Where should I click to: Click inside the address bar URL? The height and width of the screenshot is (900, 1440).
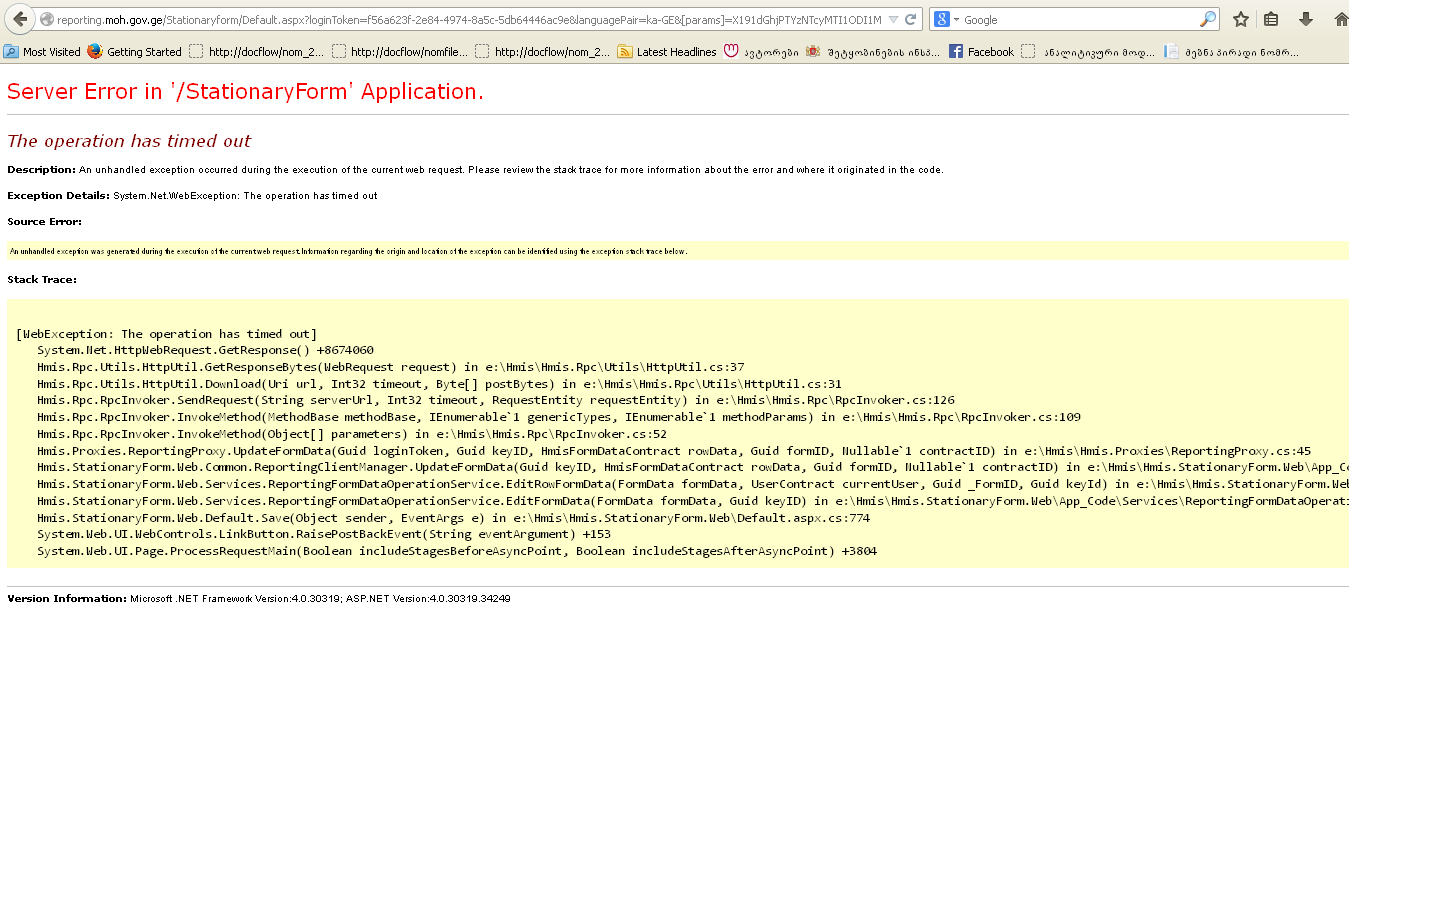470,19
